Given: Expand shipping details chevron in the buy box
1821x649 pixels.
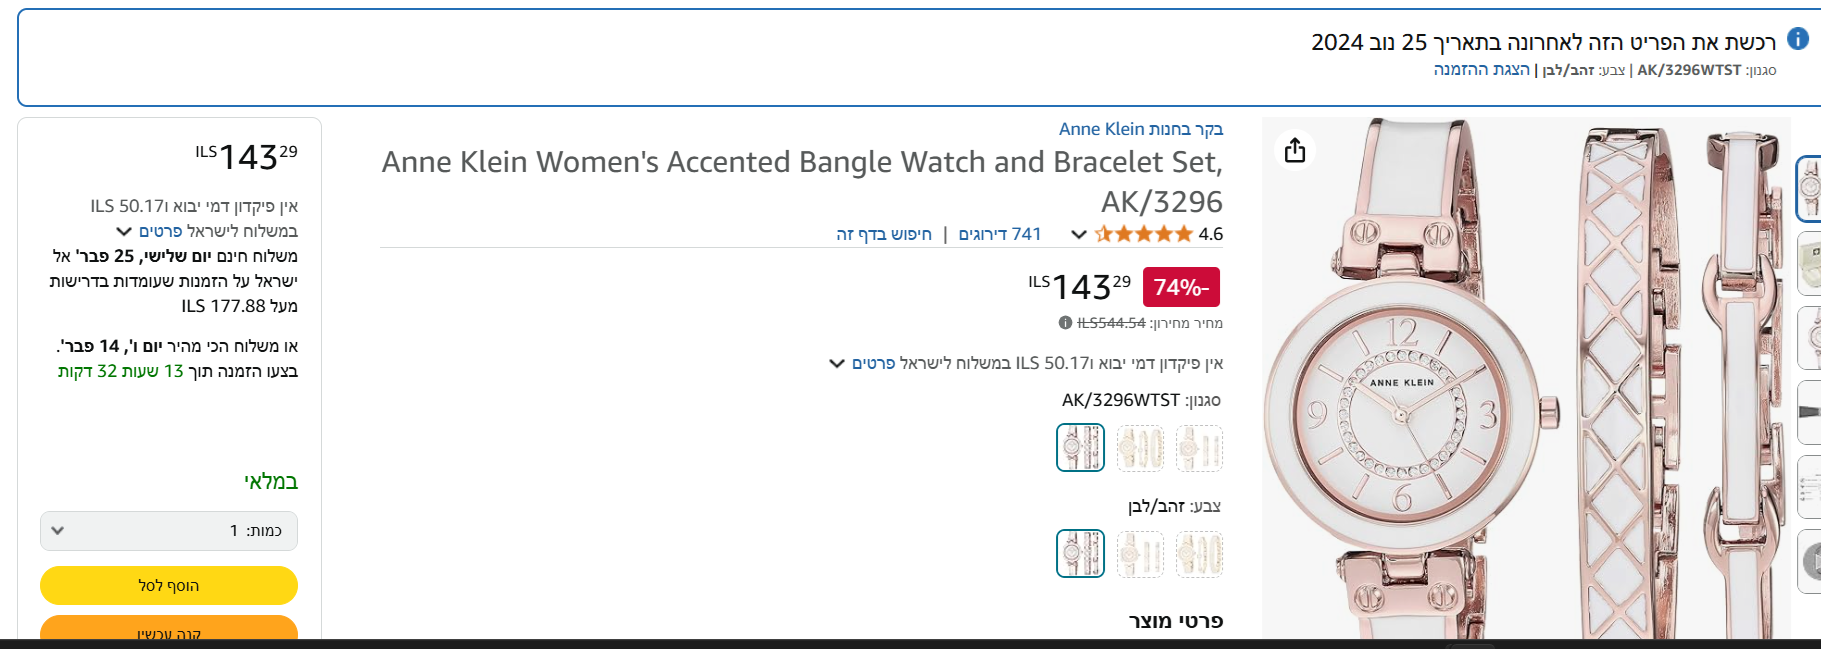Looking at the screenshot, I should [124, 232].
